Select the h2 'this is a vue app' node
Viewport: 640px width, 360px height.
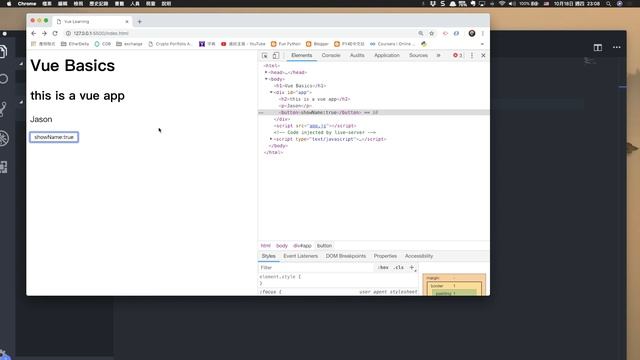pos(314,99)
